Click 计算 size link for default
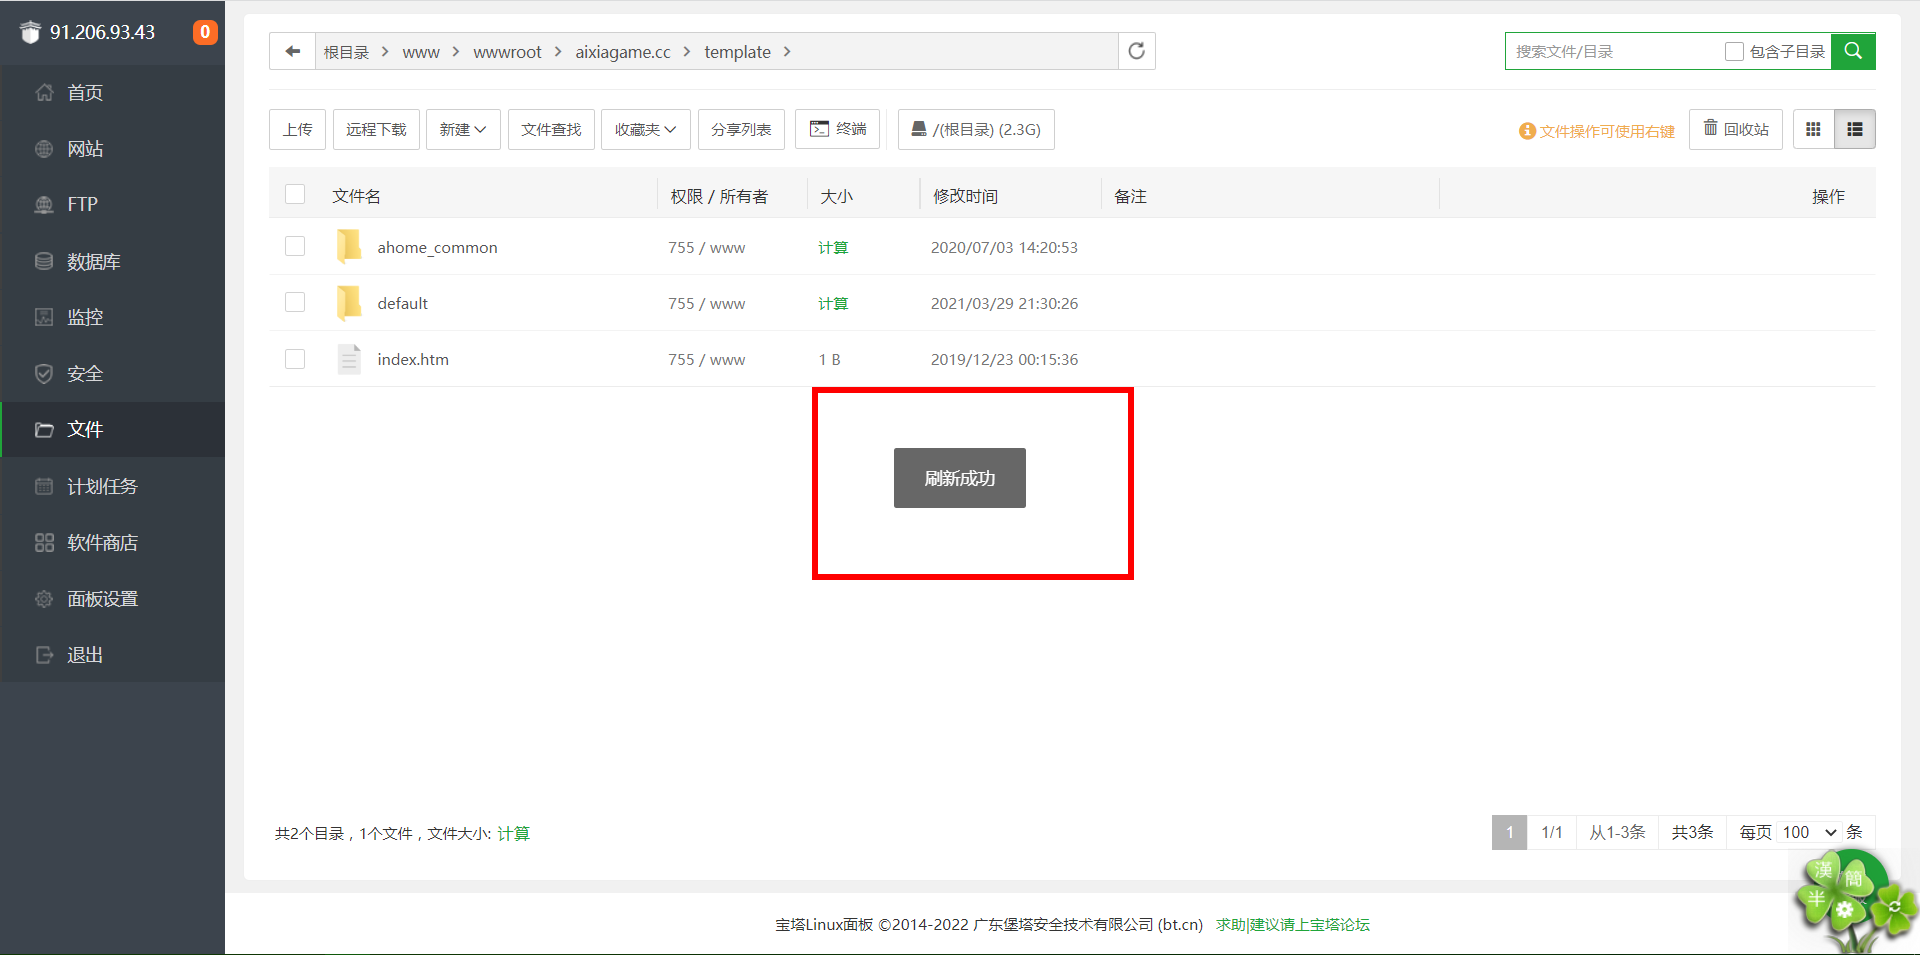 [x=833, y=303]
